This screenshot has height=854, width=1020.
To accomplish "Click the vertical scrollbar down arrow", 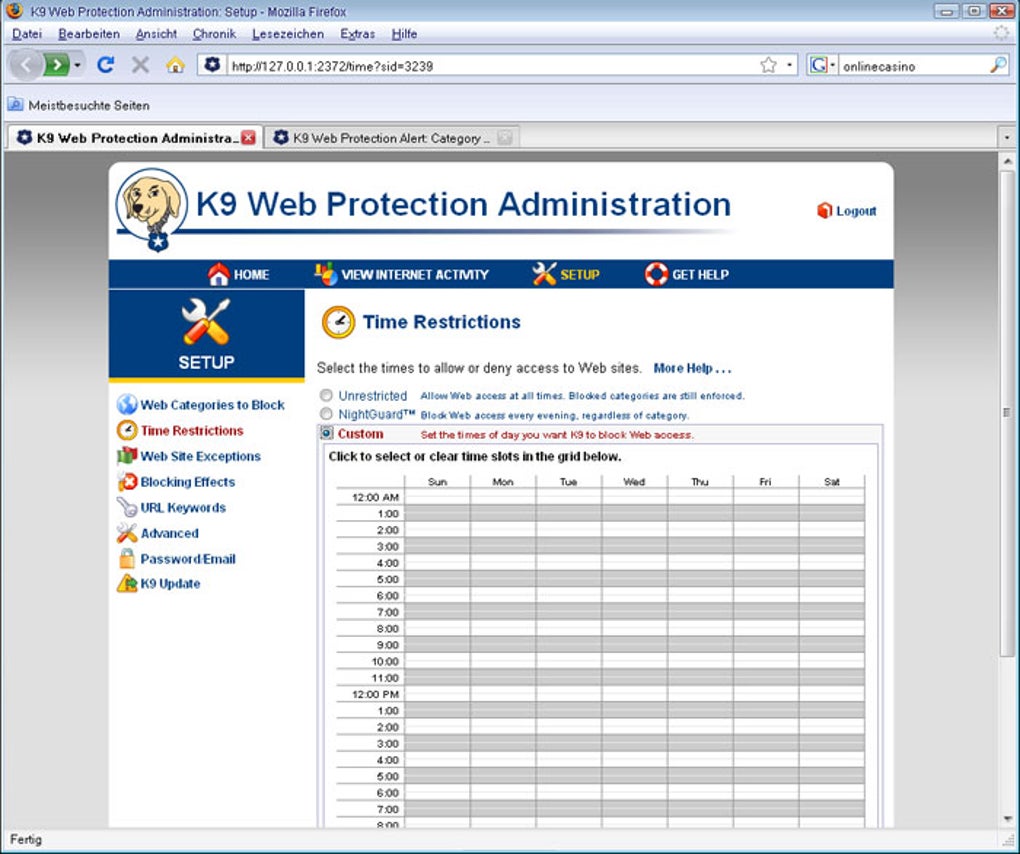I will click(1007, 819).
